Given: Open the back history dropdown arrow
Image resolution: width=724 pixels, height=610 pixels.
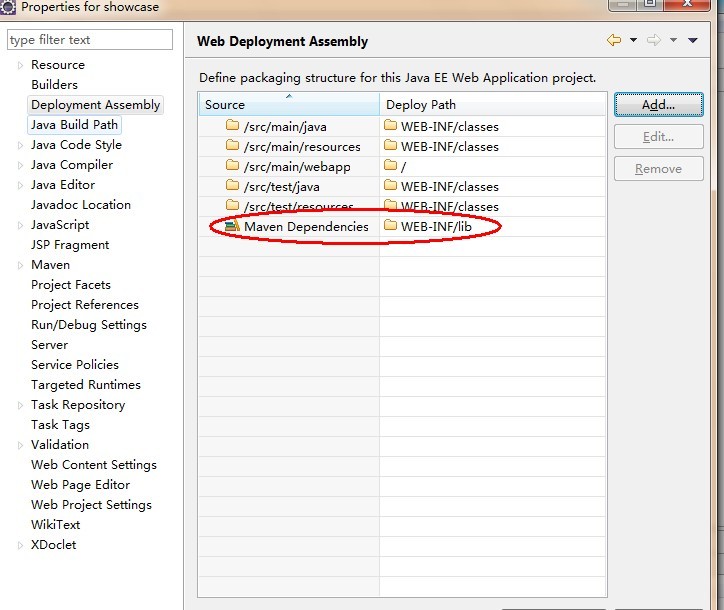Looking at the screenshot, I should [634, 40].
